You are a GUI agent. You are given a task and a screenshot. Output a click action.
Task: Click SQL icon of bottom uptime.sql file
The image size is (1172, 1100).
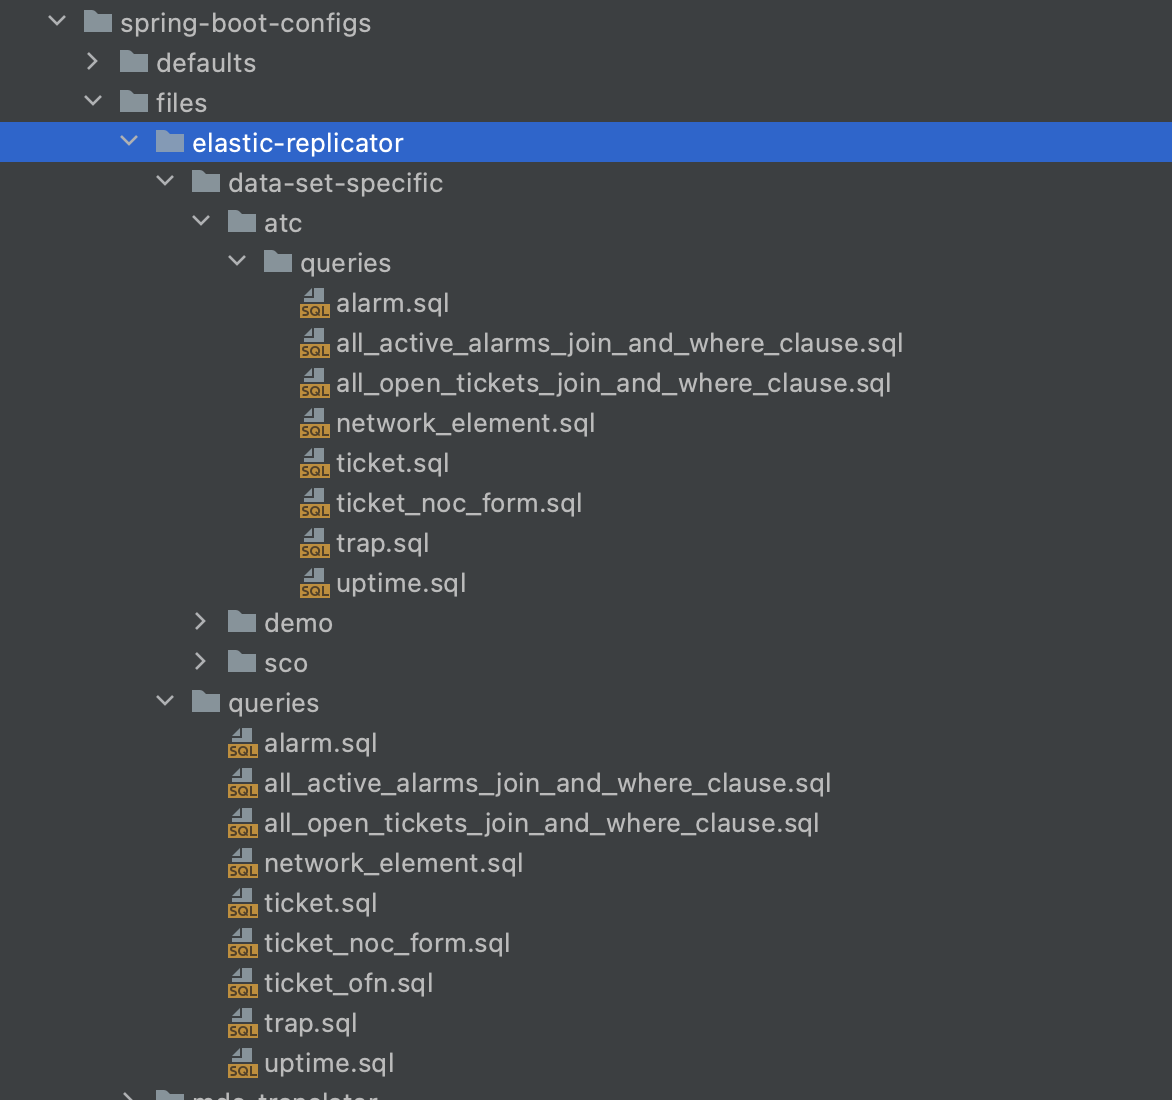[242, 1063]
